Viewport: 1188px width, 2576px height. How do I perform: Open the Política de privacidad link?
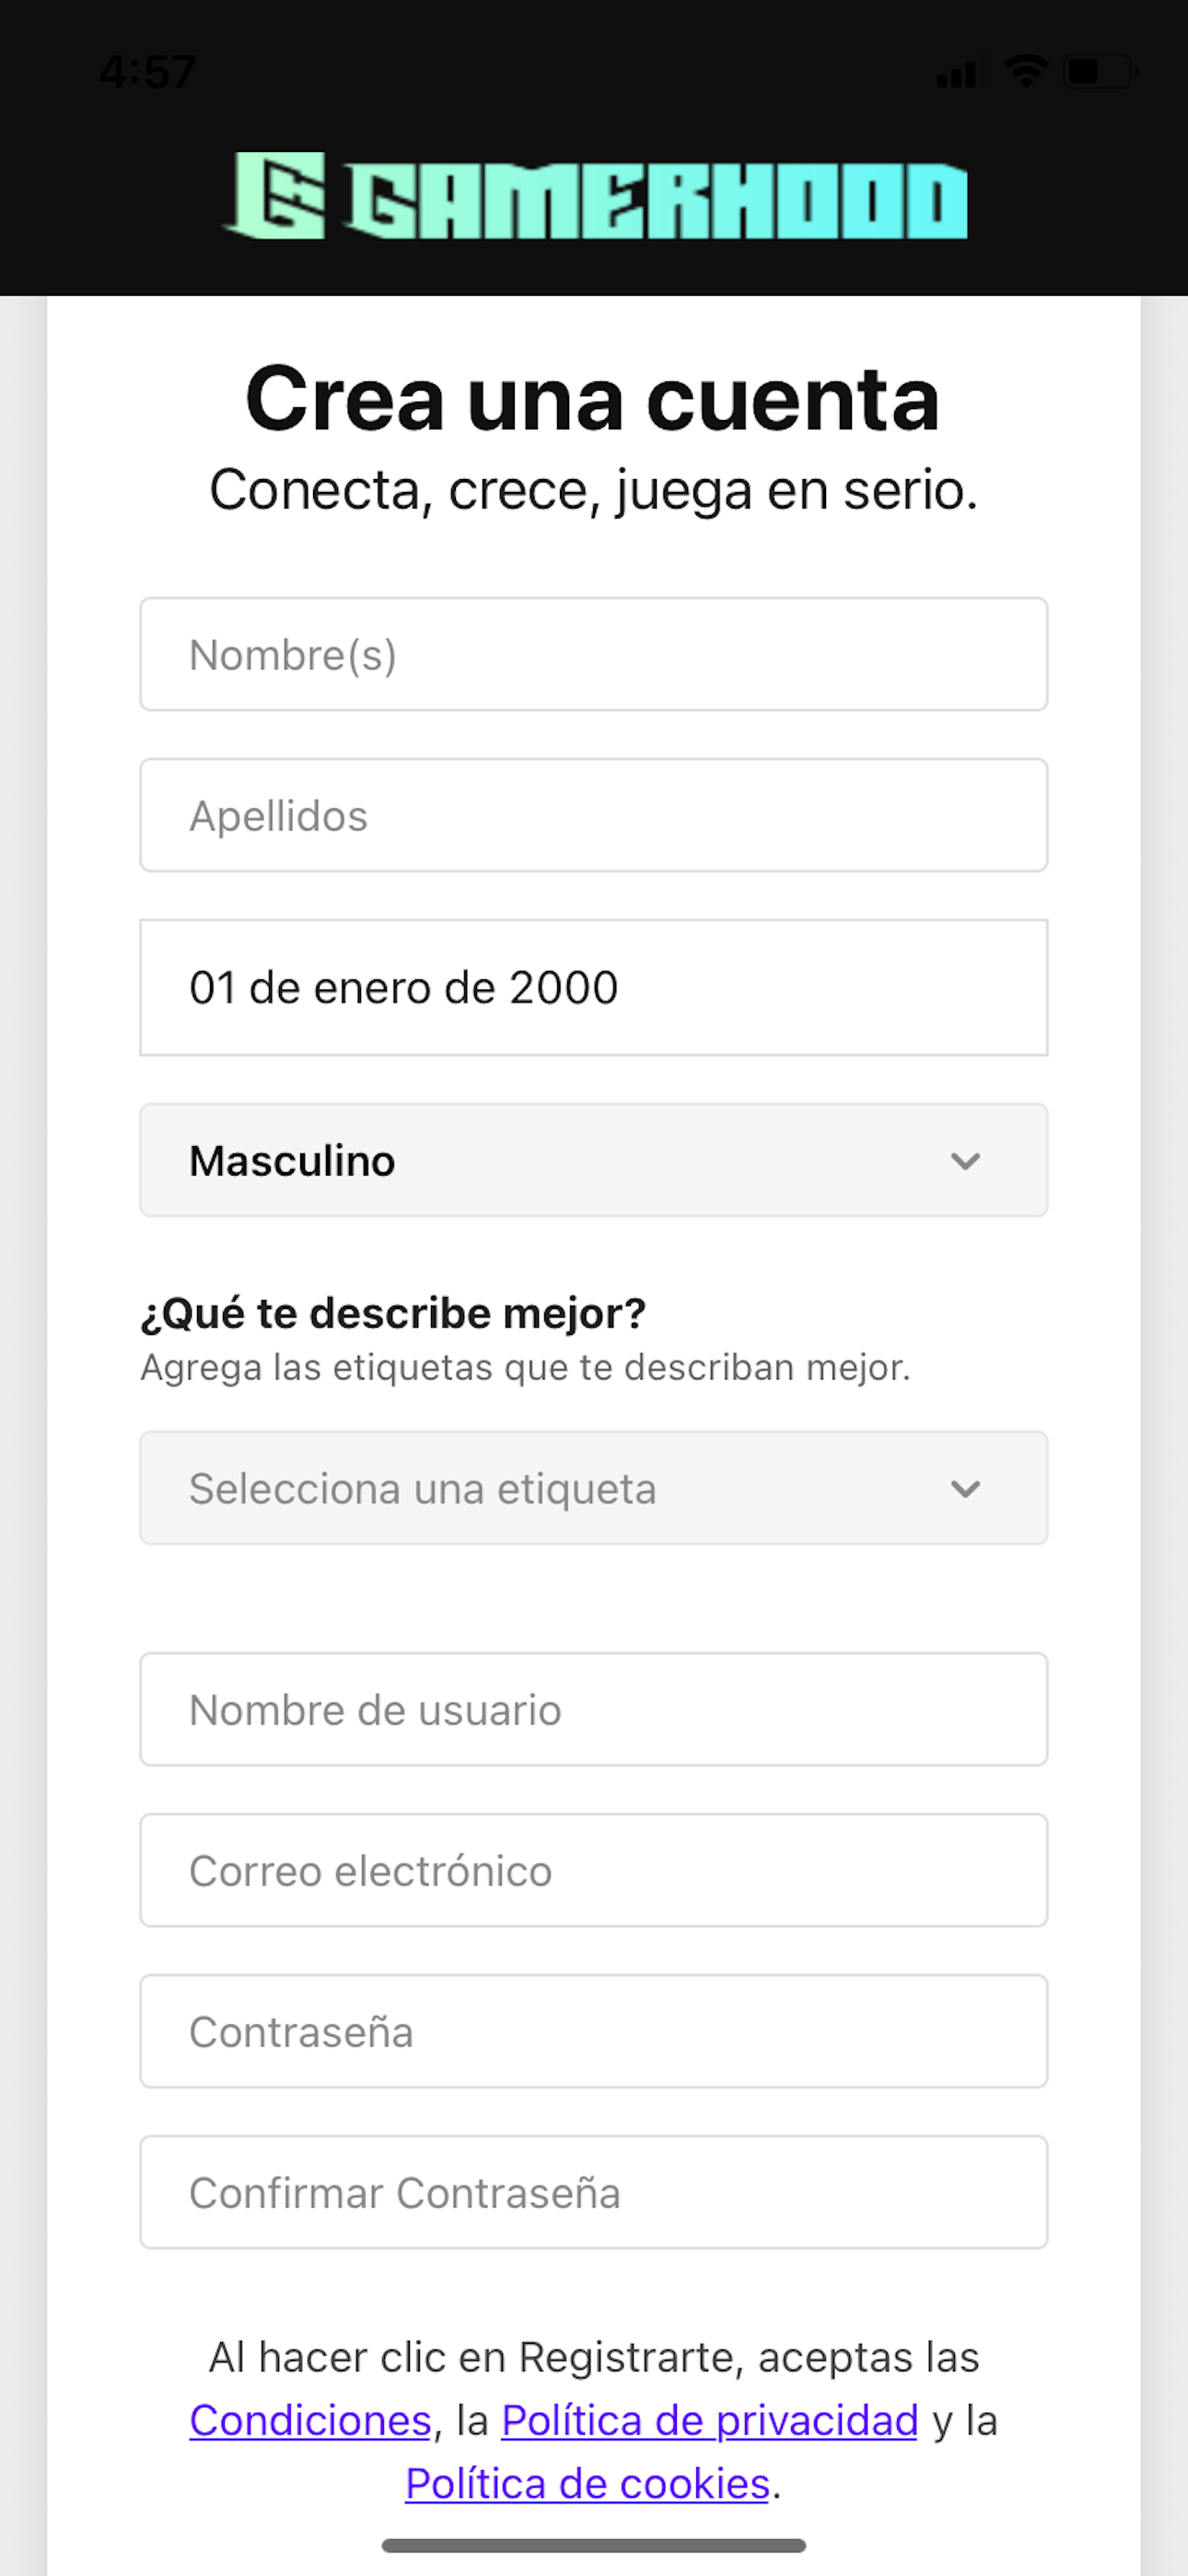click(x=710, y=2421)
